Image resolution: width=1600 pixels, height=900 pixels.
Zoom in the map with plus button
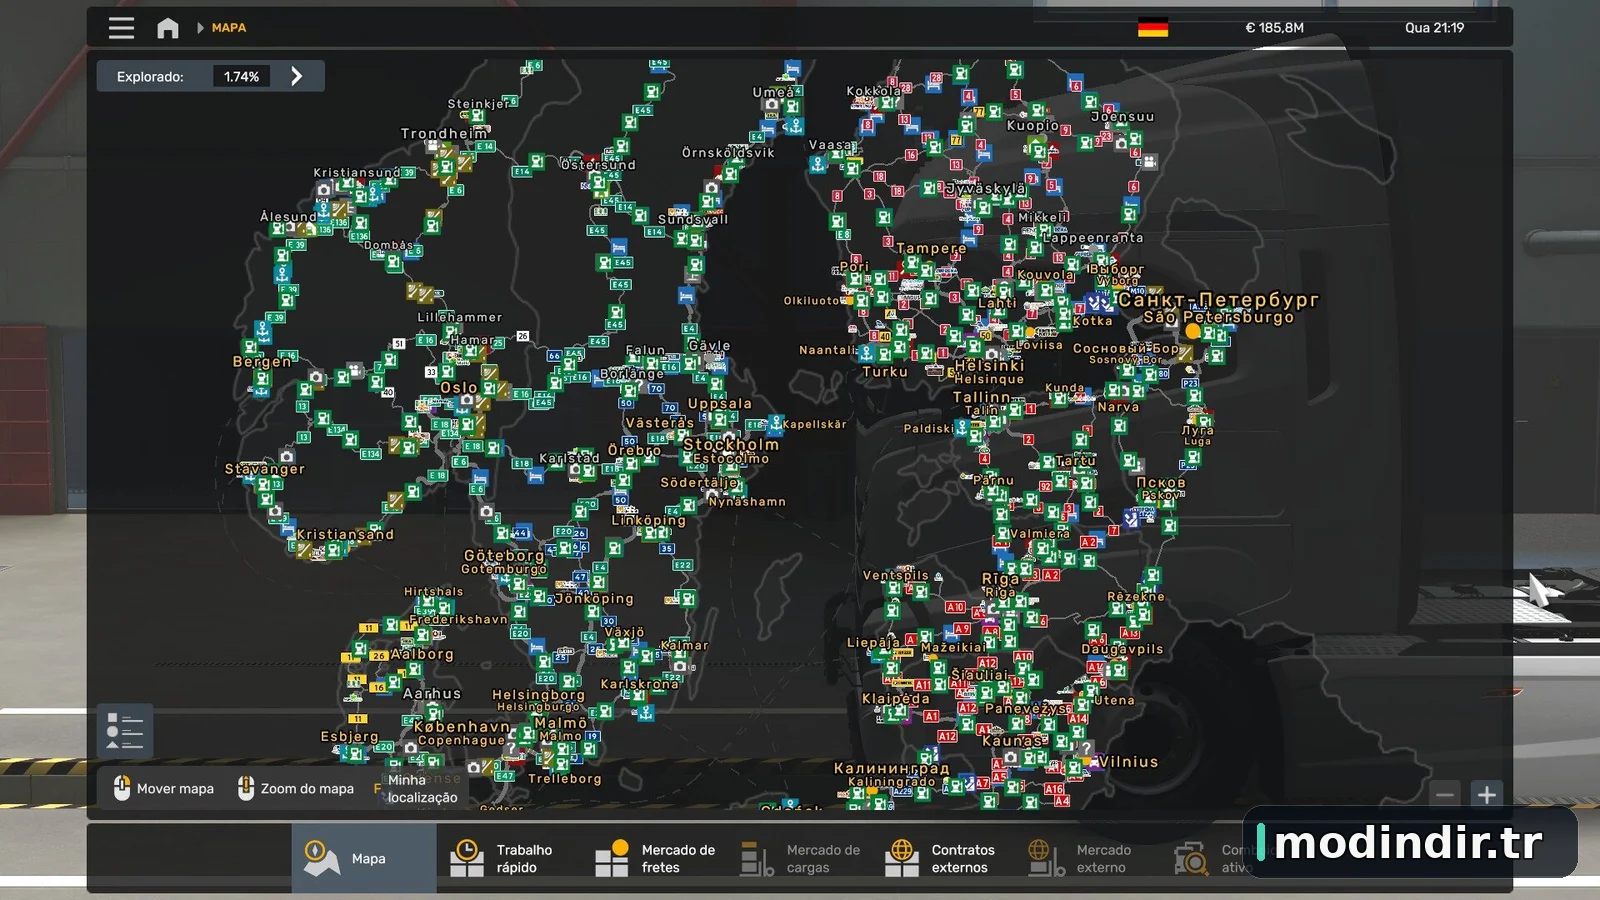1487,795
